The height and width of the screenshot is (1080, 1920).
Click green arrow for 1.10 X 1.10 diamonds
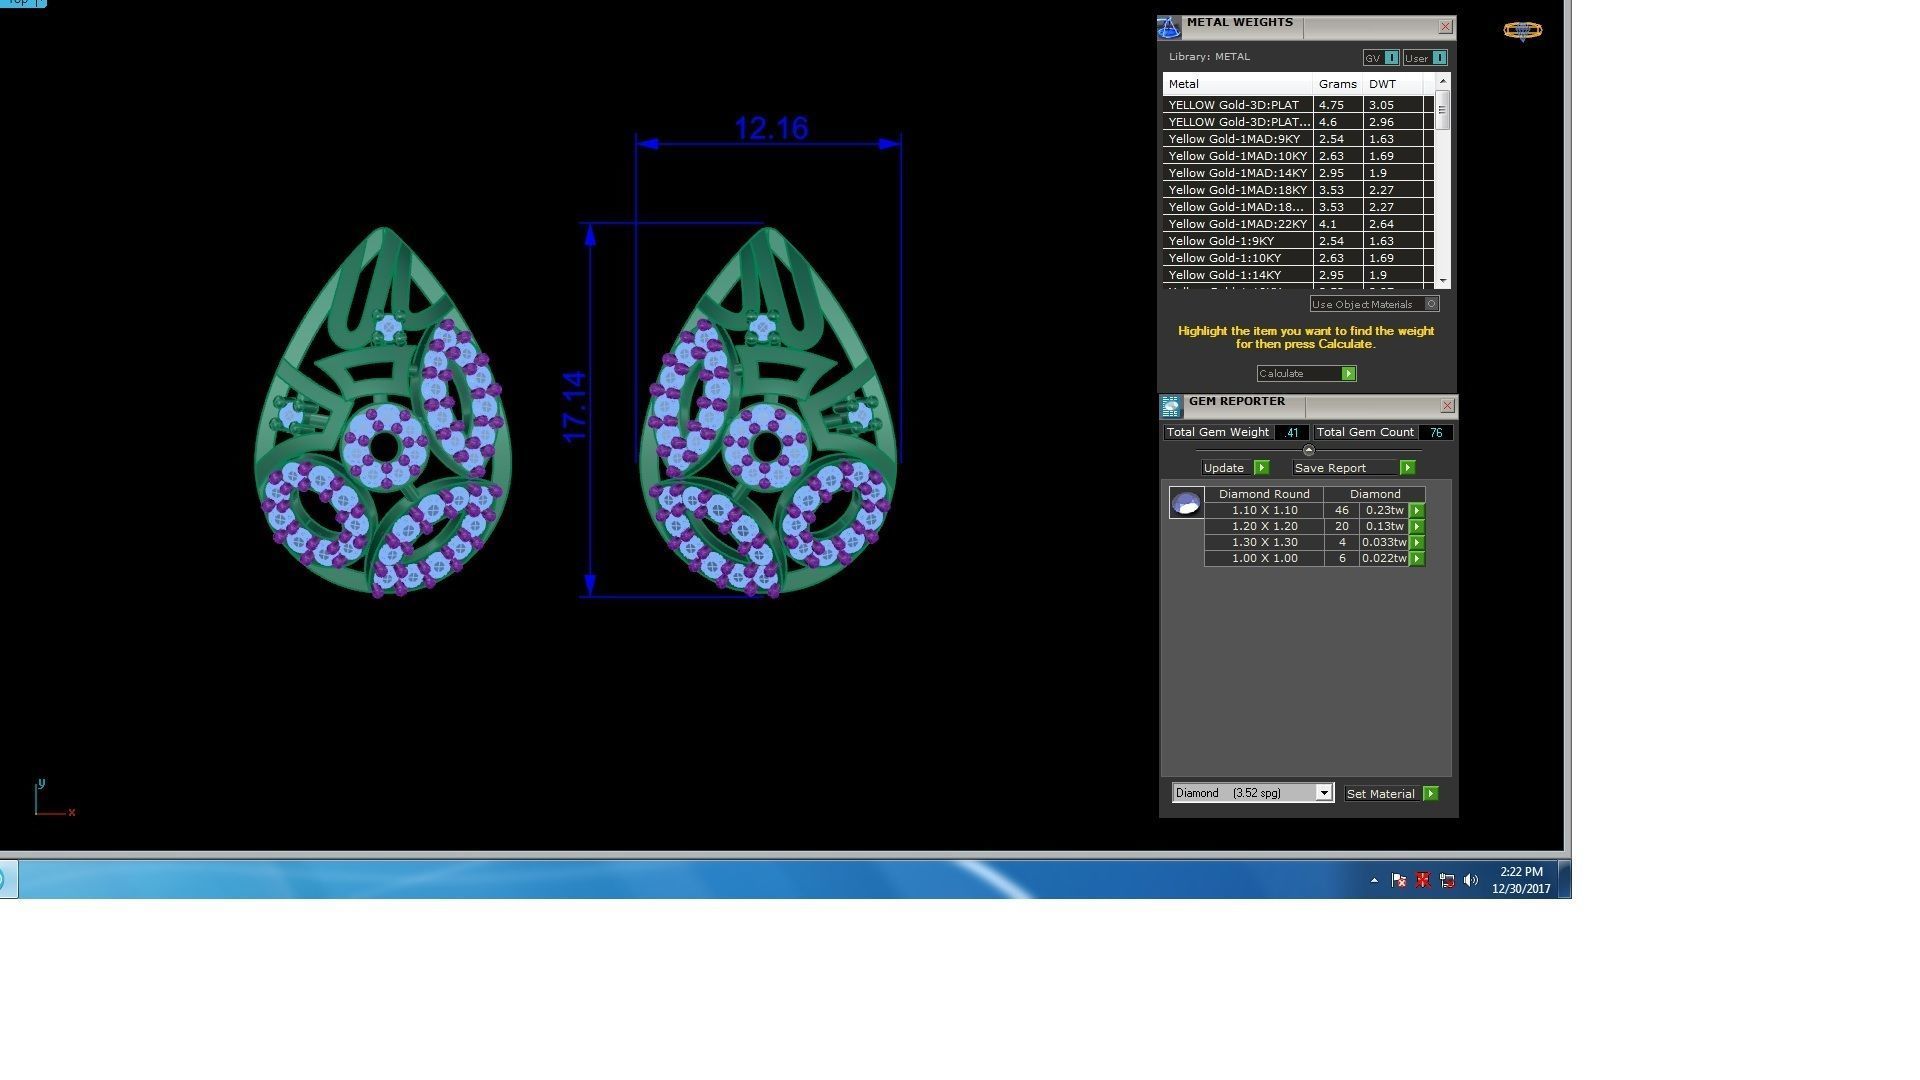tap(1417, 511)
